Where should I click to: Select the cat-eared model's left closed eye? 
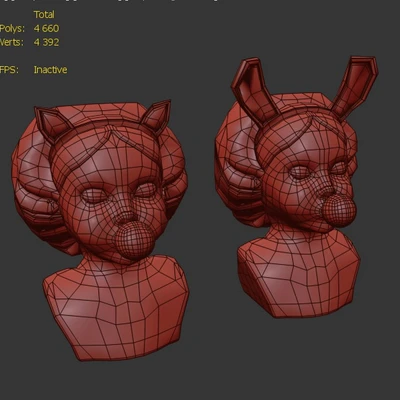click(x=95, y=196)
